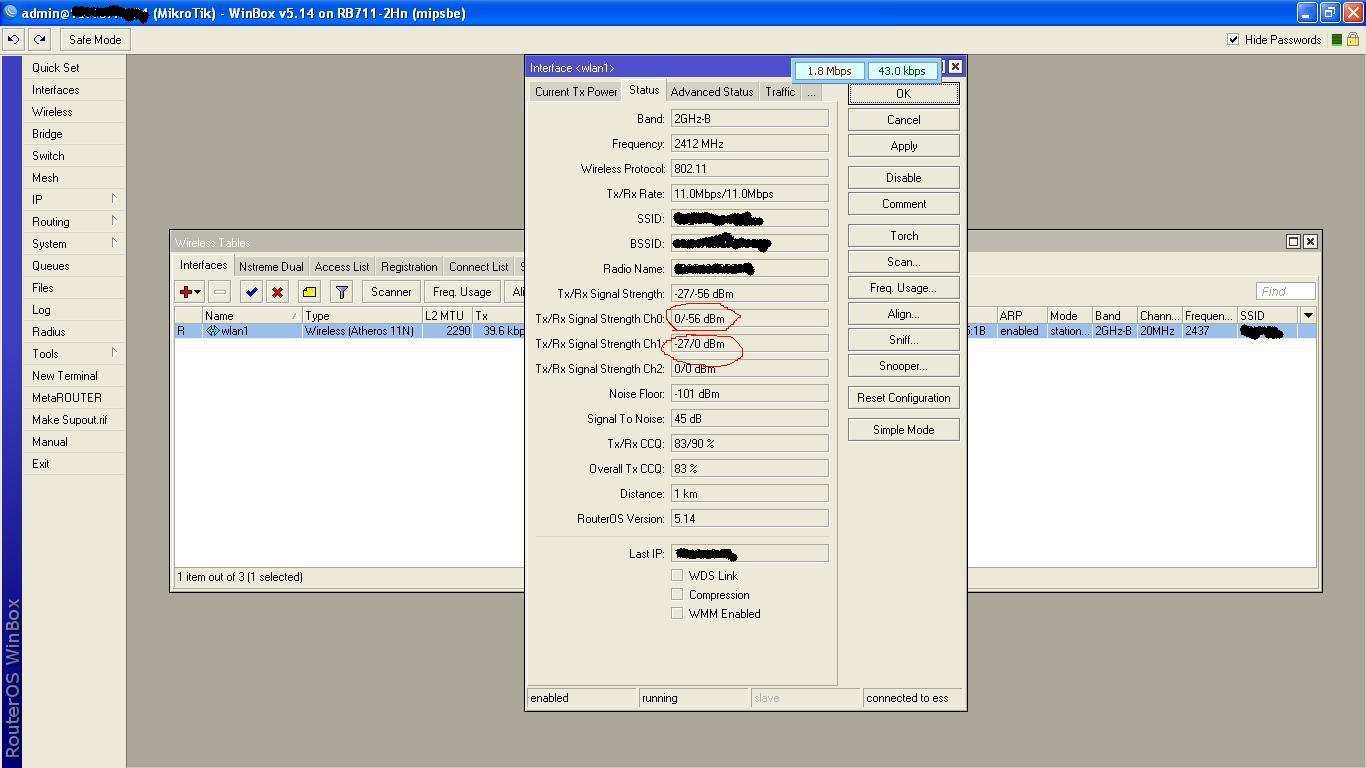Click OK in the Interface dialog
This screenshot has height=768, width=1366.
(903, 93)
